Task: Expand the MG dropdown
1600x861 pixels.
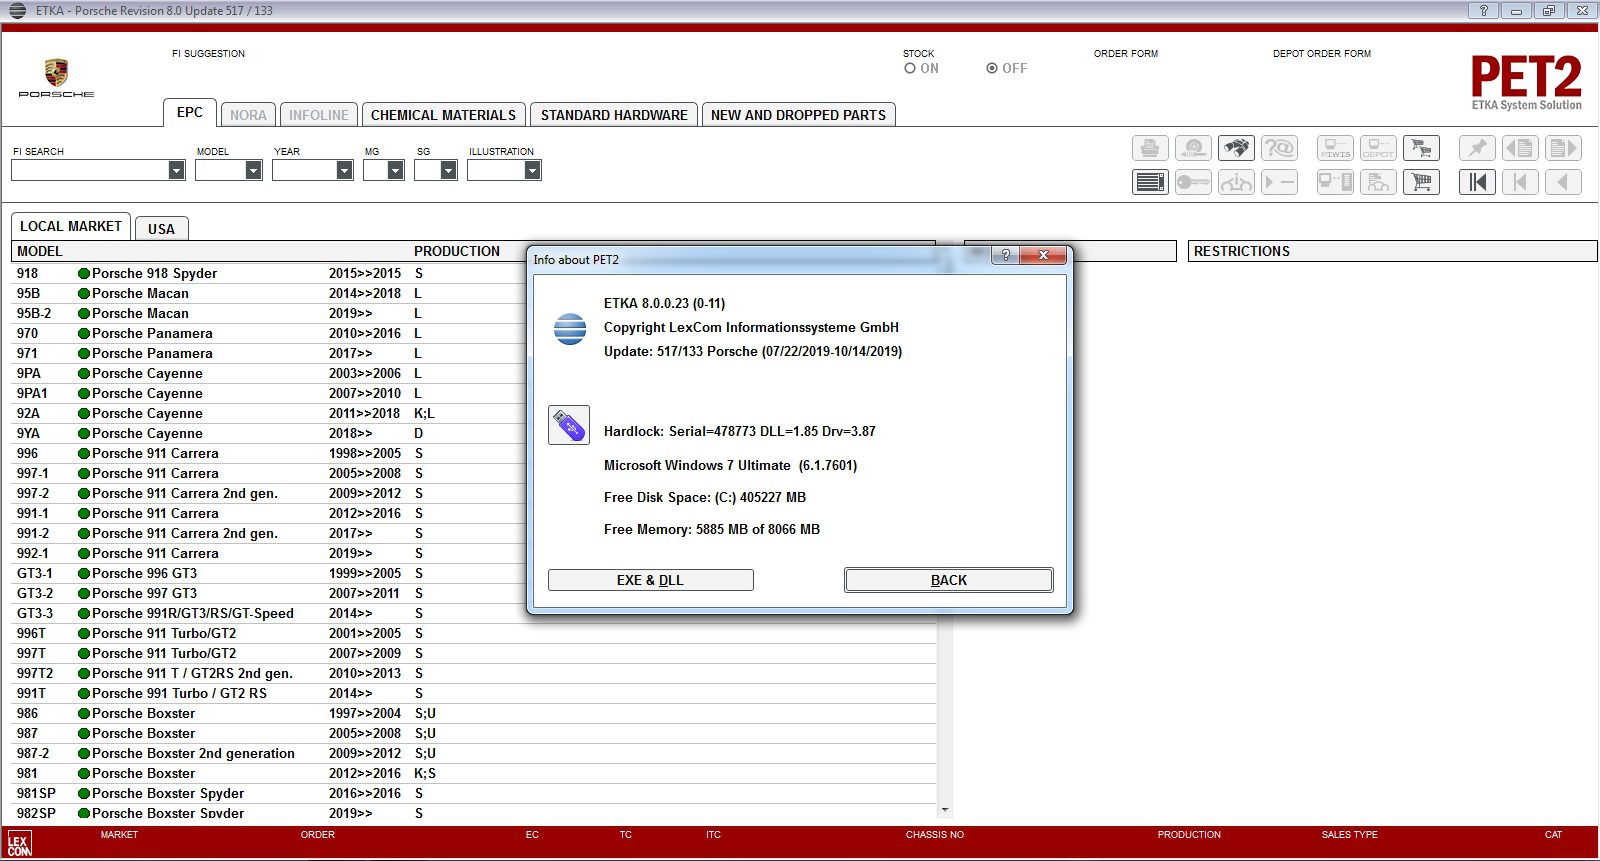Action: [x=395, y=171]
